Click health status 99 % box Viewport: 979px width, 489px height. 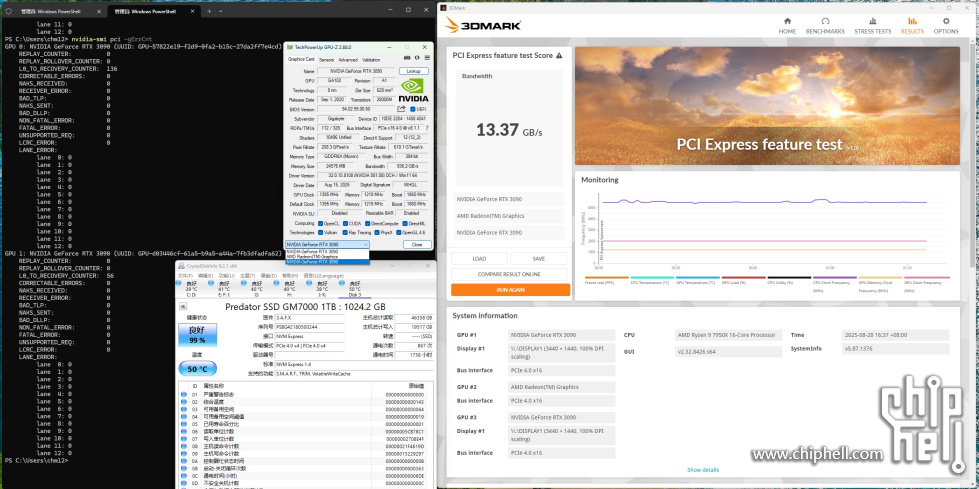pos(197,335)
